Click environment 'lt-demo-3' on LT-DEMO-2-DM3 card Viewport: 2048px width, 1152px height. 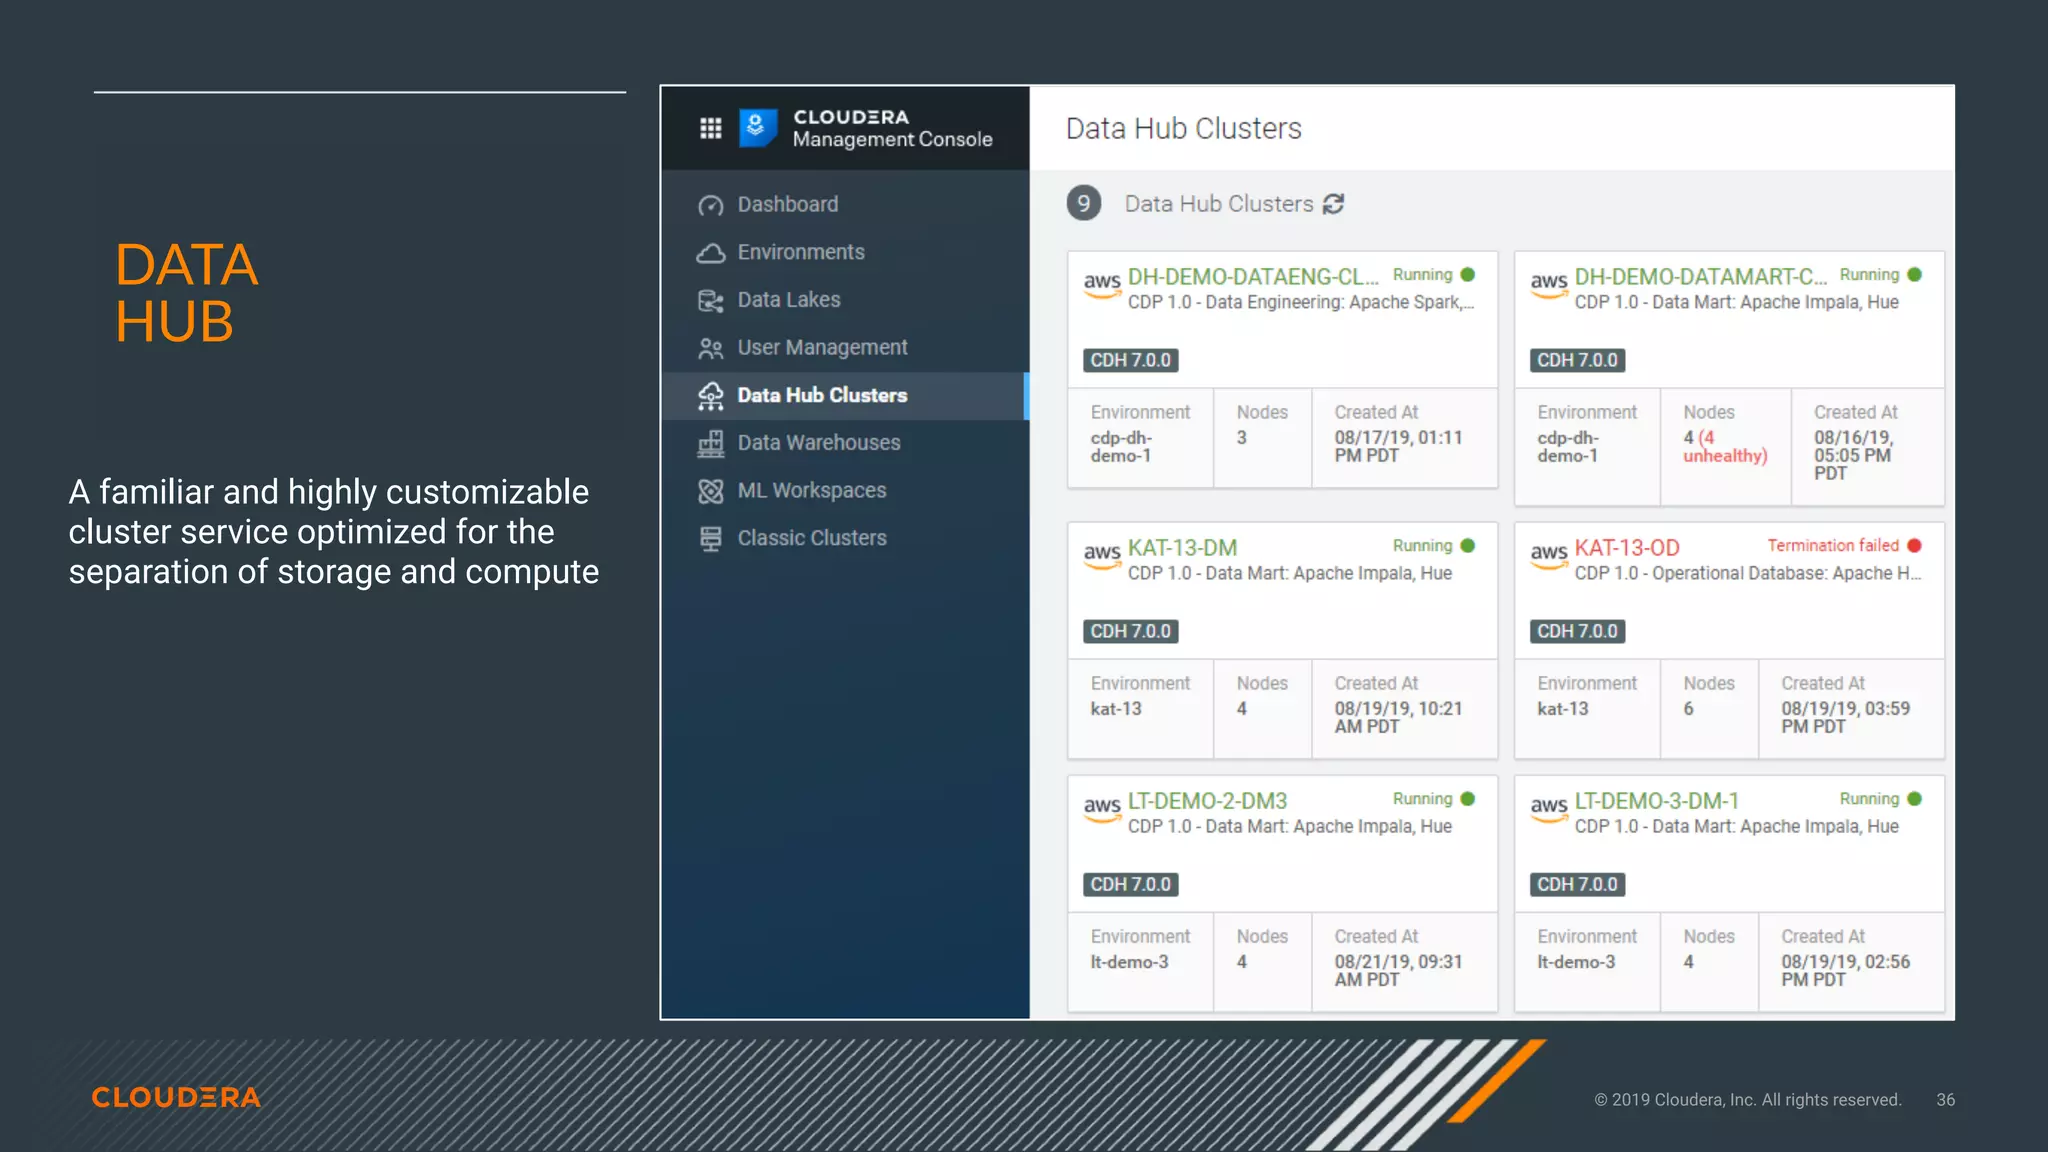pyautogui.click(x=1129, y=962)
